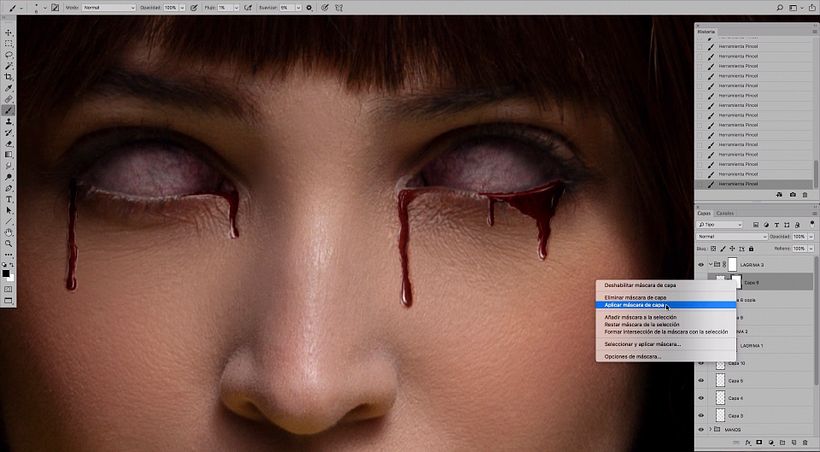Viewport: 820px width, 452px height.
Task: Select the Clone Stamp tool
Action: (8, 121)
